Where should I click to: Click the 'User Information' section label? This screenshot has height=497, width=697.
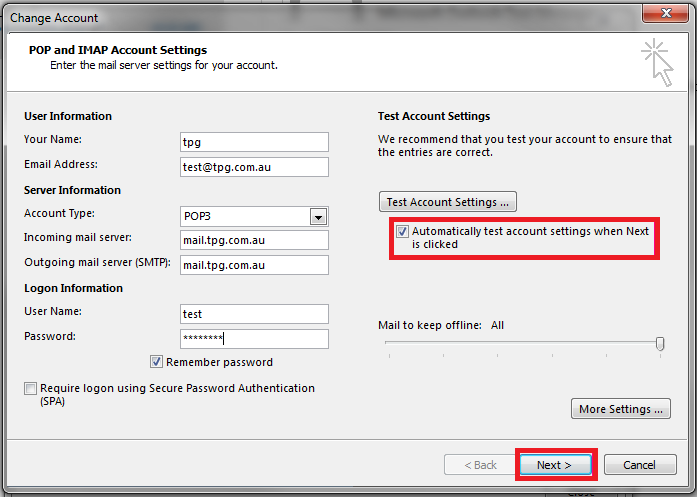(x=68, y=116)
